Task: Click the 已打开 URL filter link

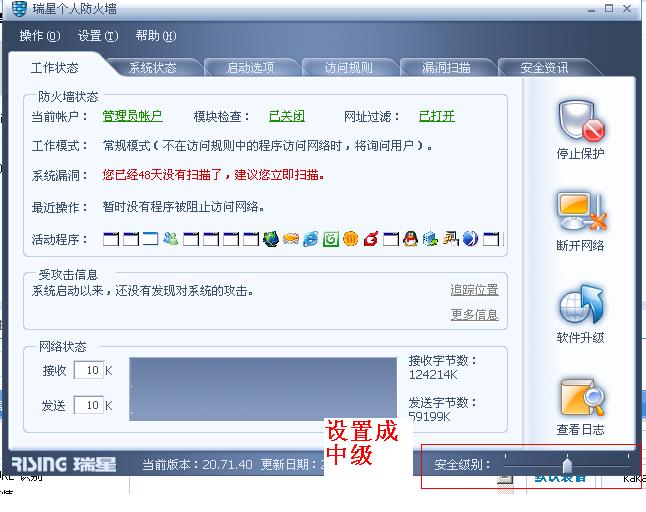Action: [437, 116]
